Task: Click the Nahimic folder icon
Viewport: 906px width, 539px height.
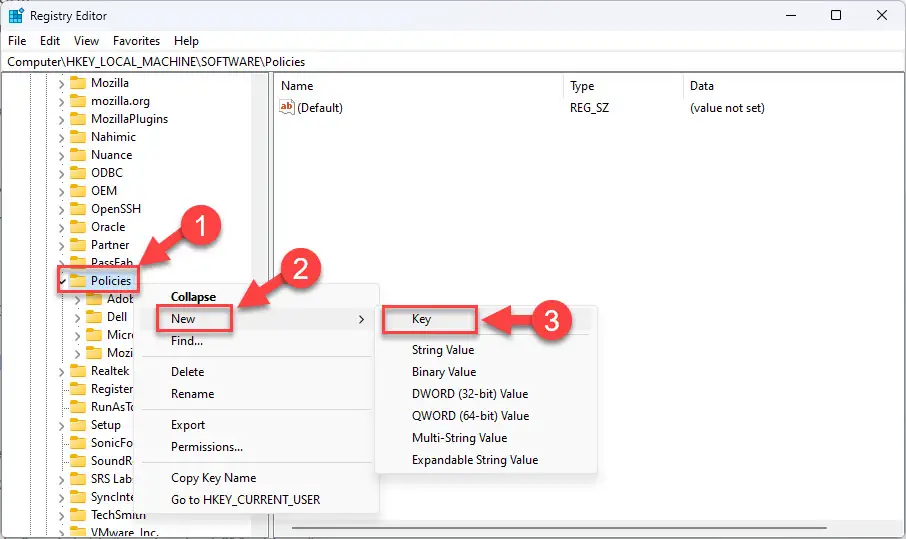Action: [77, 137]
